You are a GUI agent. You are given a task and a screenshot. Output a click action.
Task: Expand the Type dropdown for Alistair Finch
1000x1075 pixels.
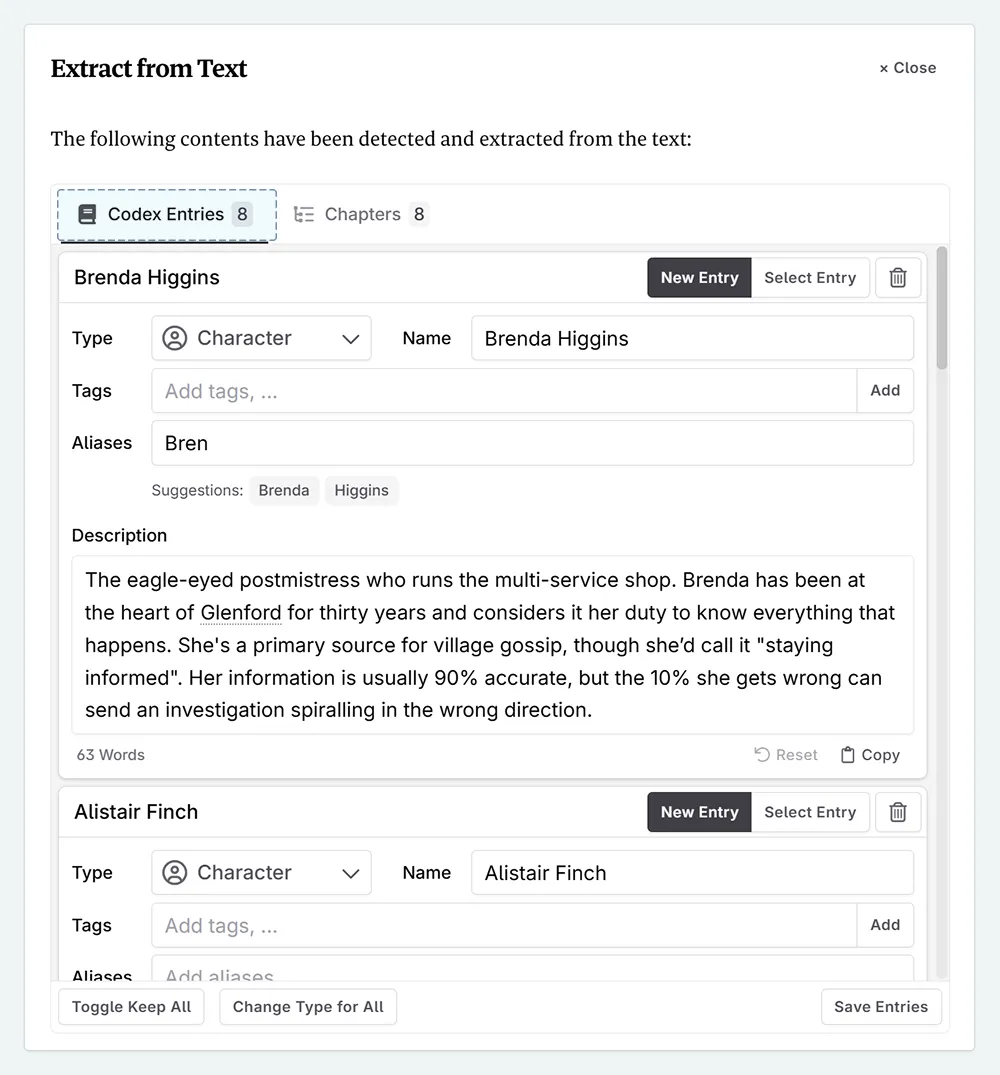tap(350, 873)
